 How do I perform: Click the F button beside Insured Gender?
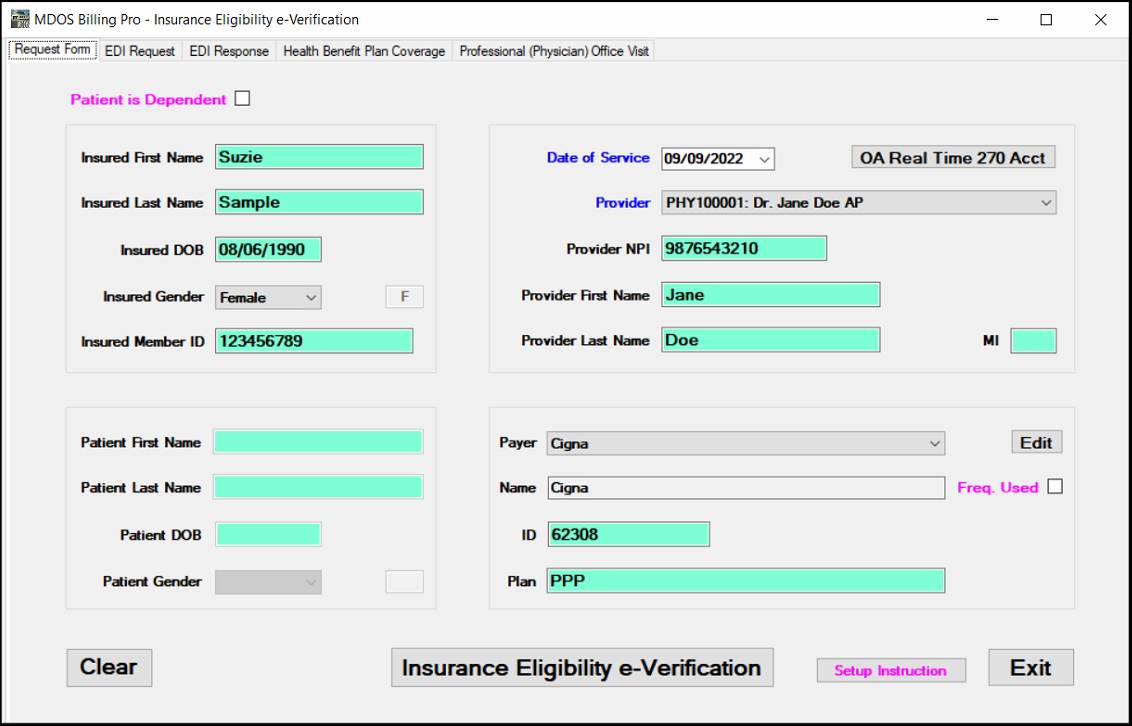[404, 296]
